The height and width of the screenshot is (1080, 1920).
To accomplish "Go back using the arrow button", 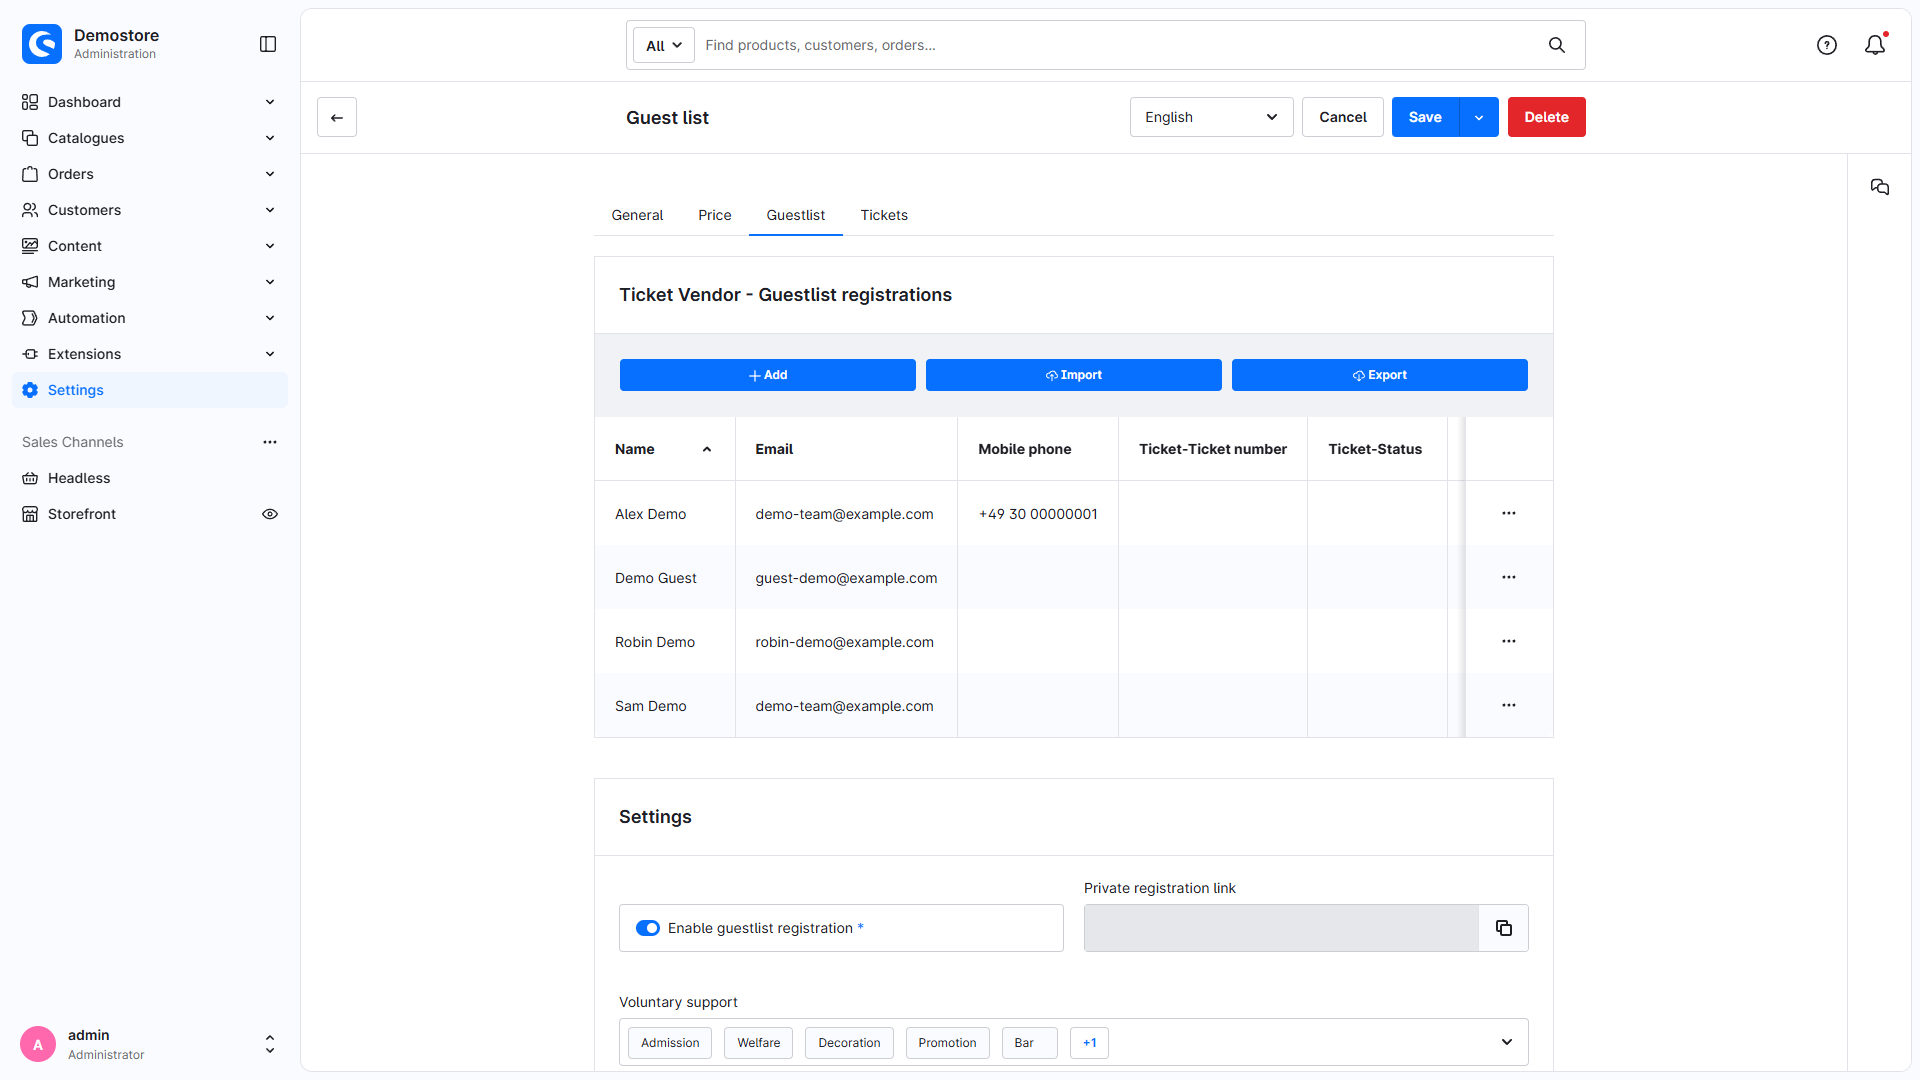I will point(337,117).
